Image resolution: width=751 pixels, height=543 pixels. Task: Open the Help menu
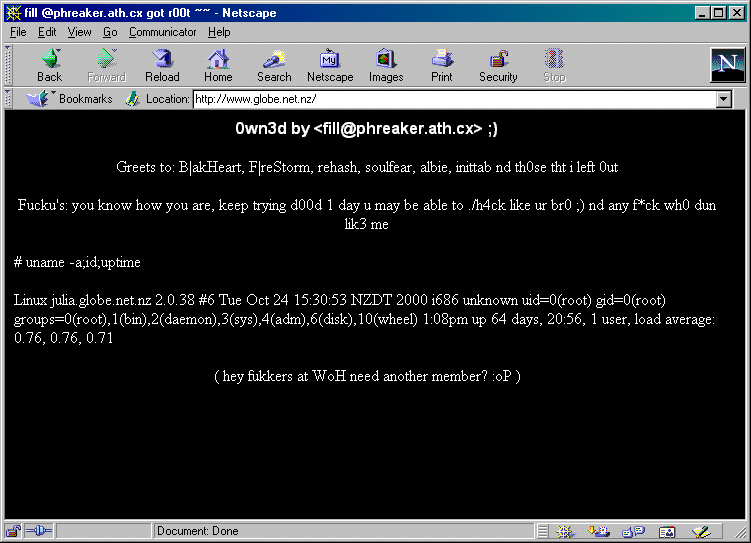(219, 32)
